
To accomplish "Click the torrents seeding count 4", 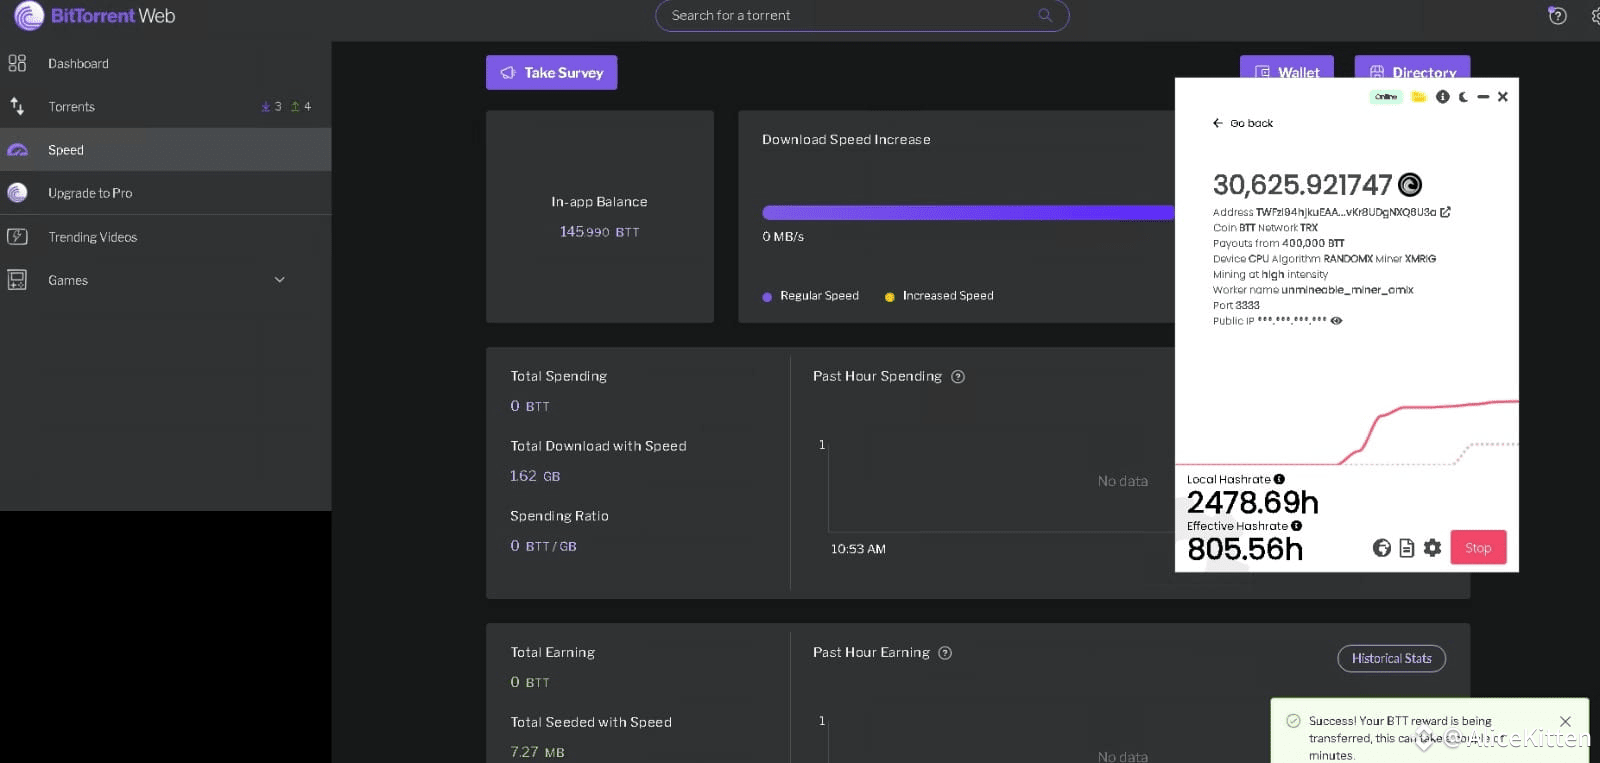I will (301, 106).
